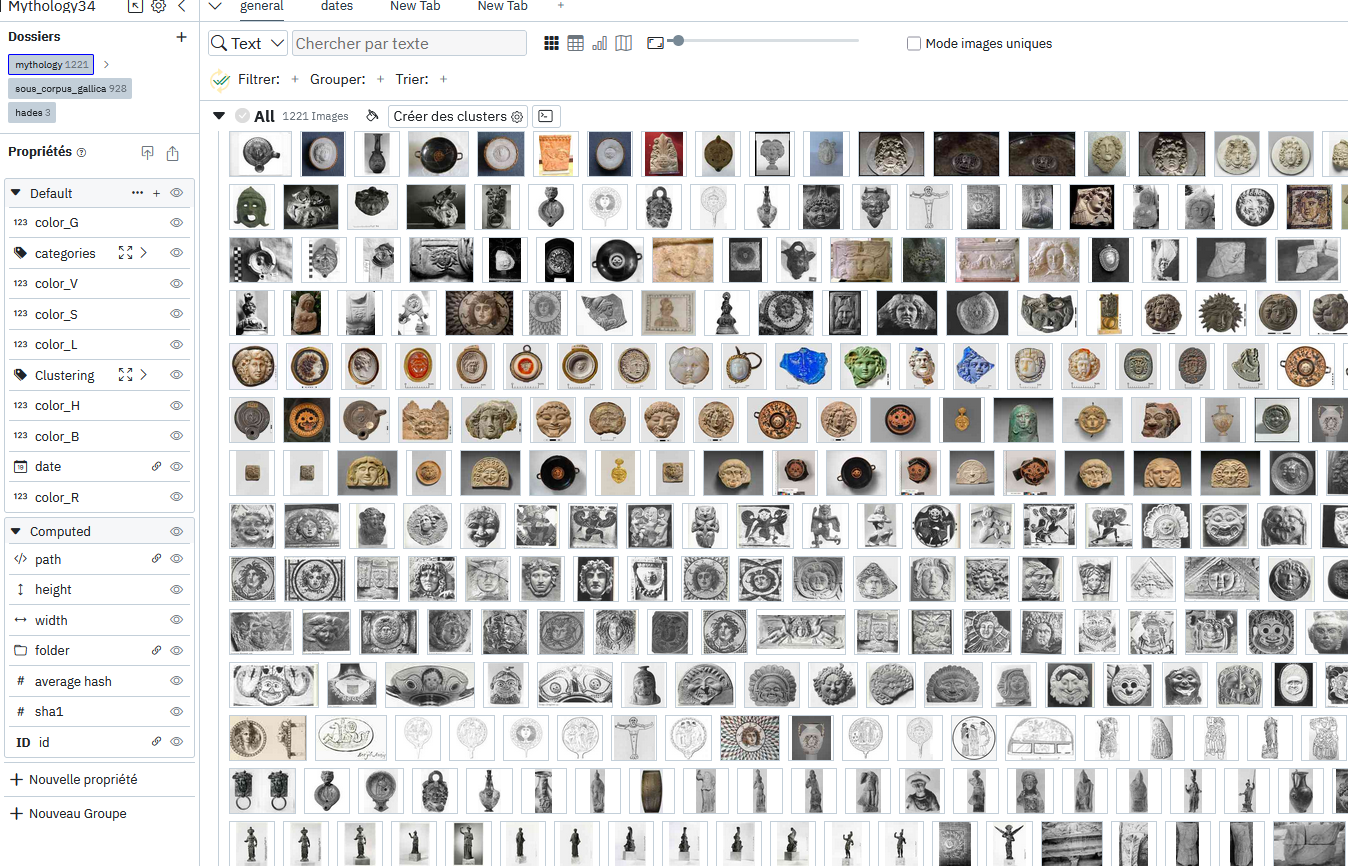Select the grid view icon
Screen dimensions: 1348x866
(551, 43)
